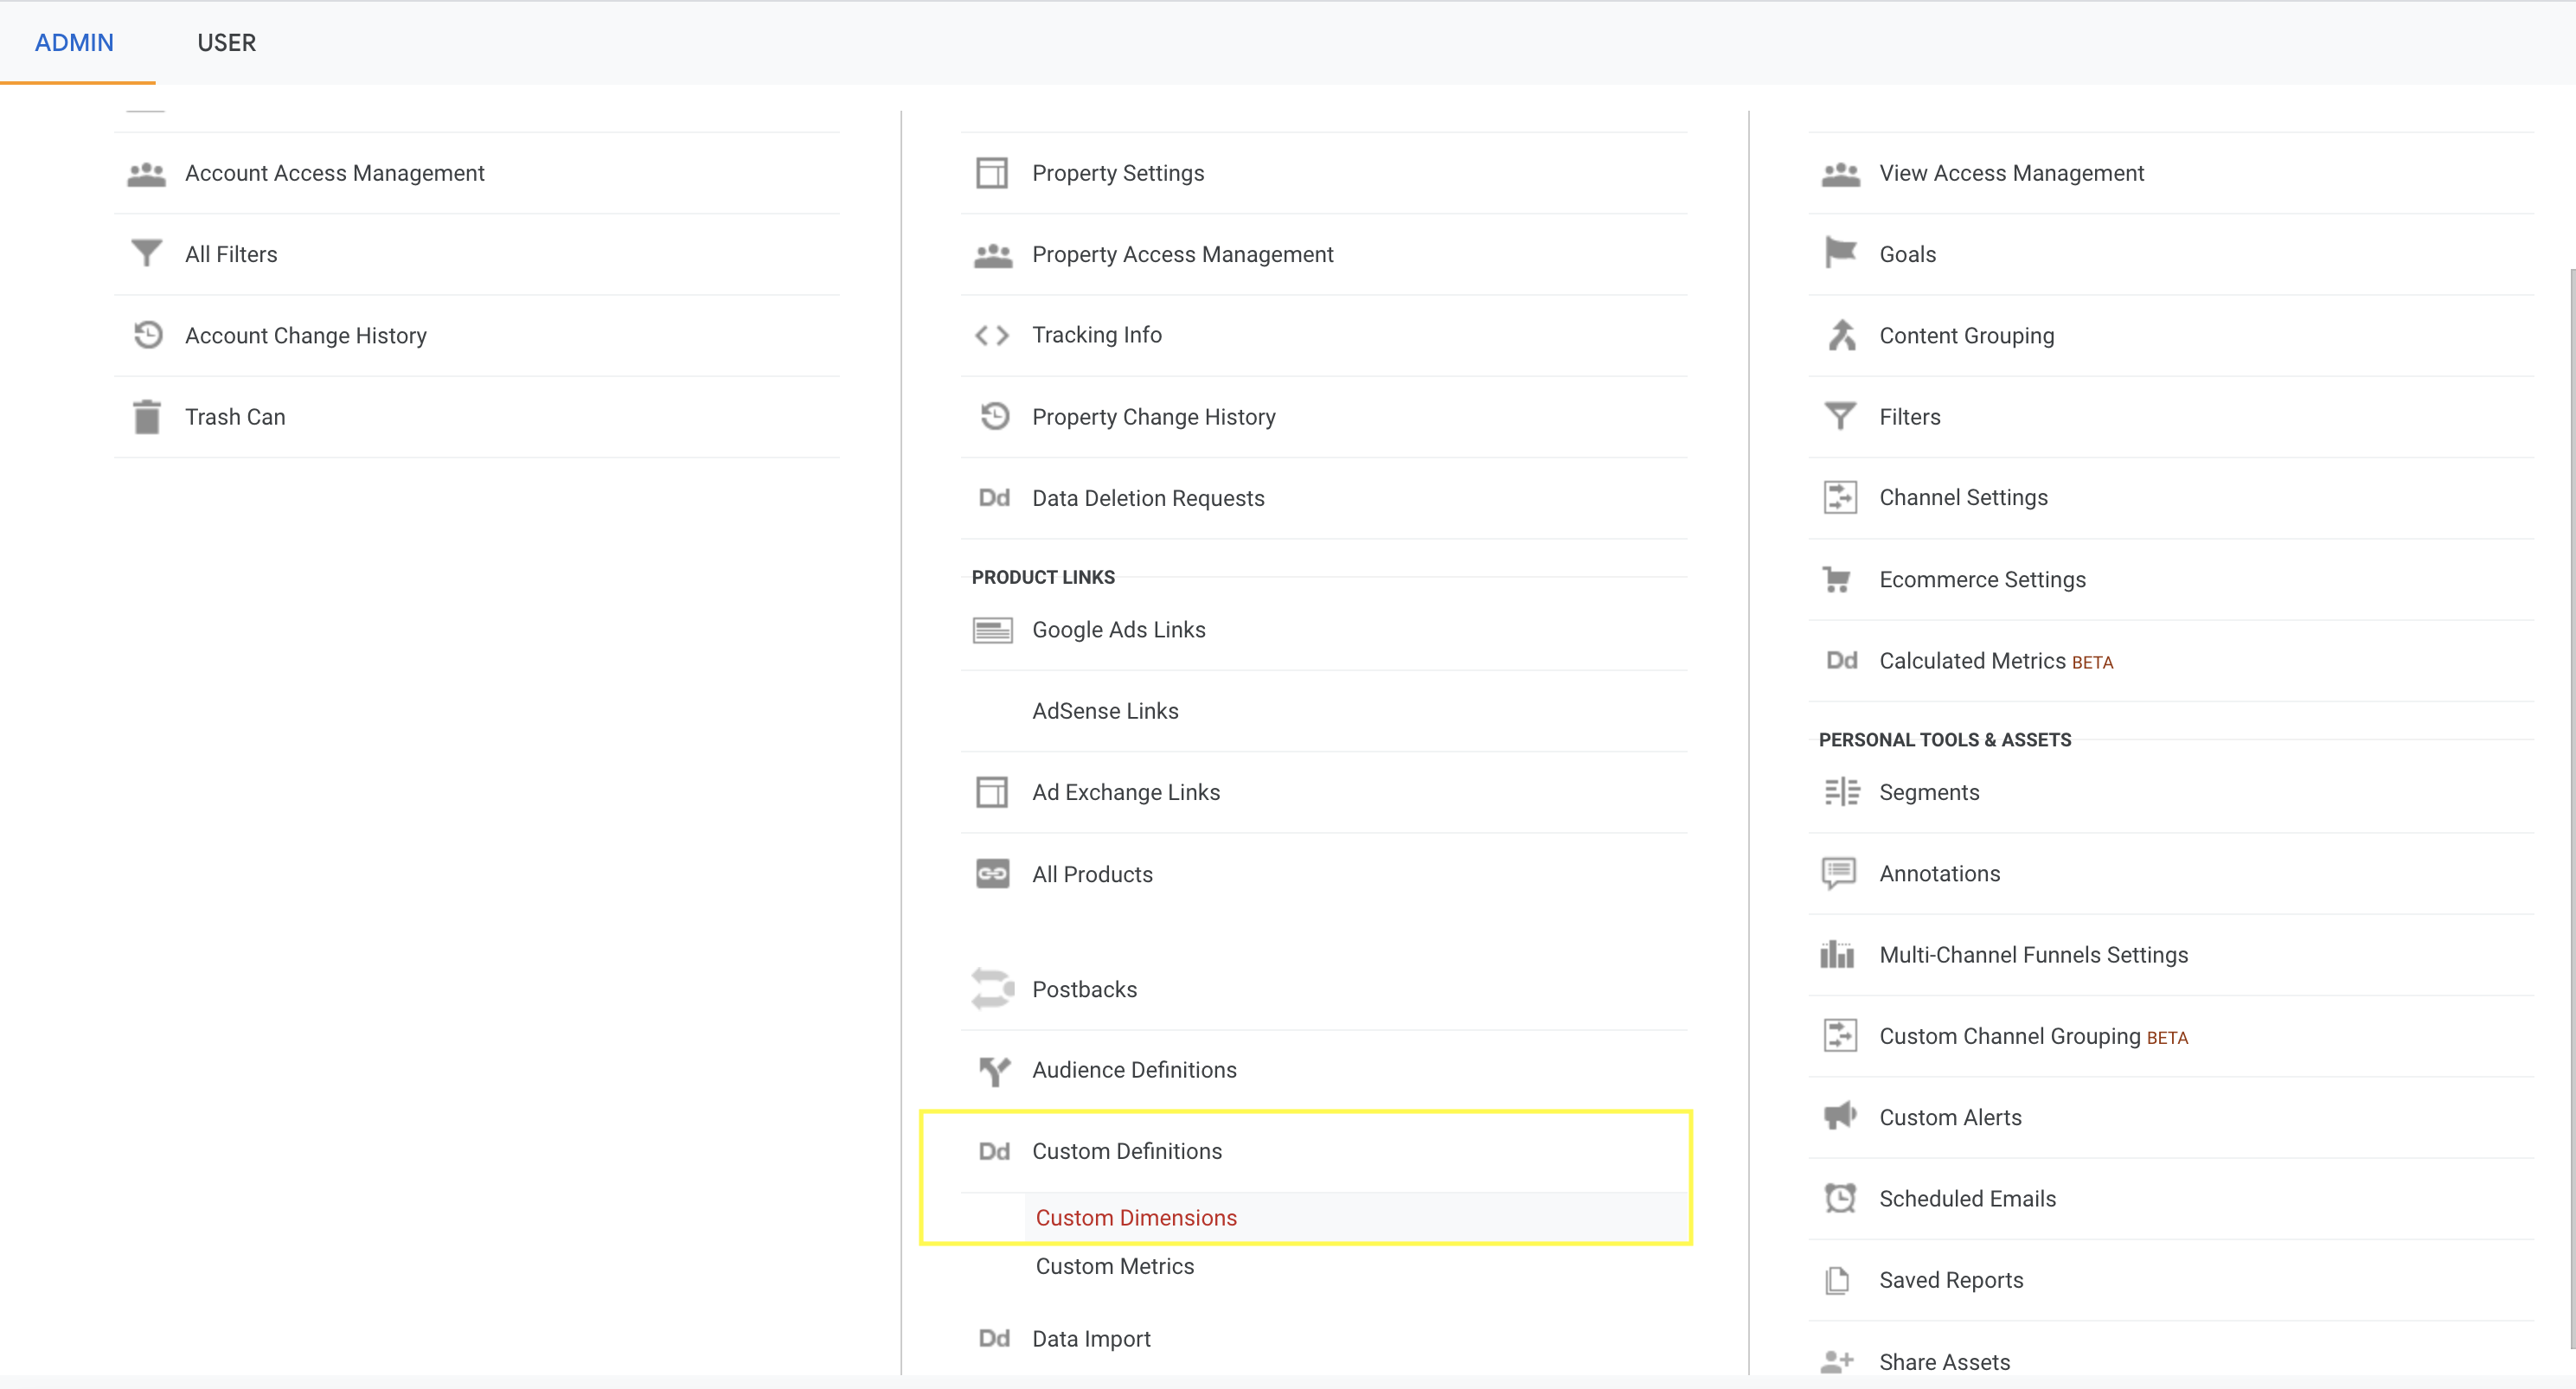The image size is (2576, 1389).
Task: Open the Ecommerce Settings text link
Action: point(1982,580)
